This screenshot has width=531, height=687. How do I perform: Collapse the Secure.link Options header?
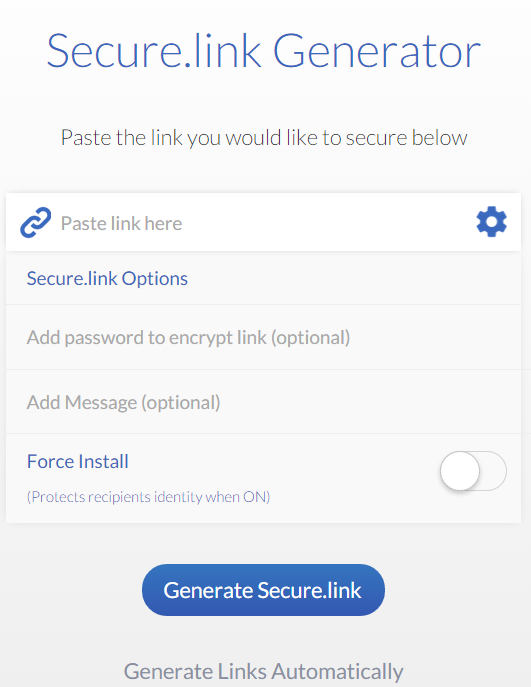(x=263, y=278)
